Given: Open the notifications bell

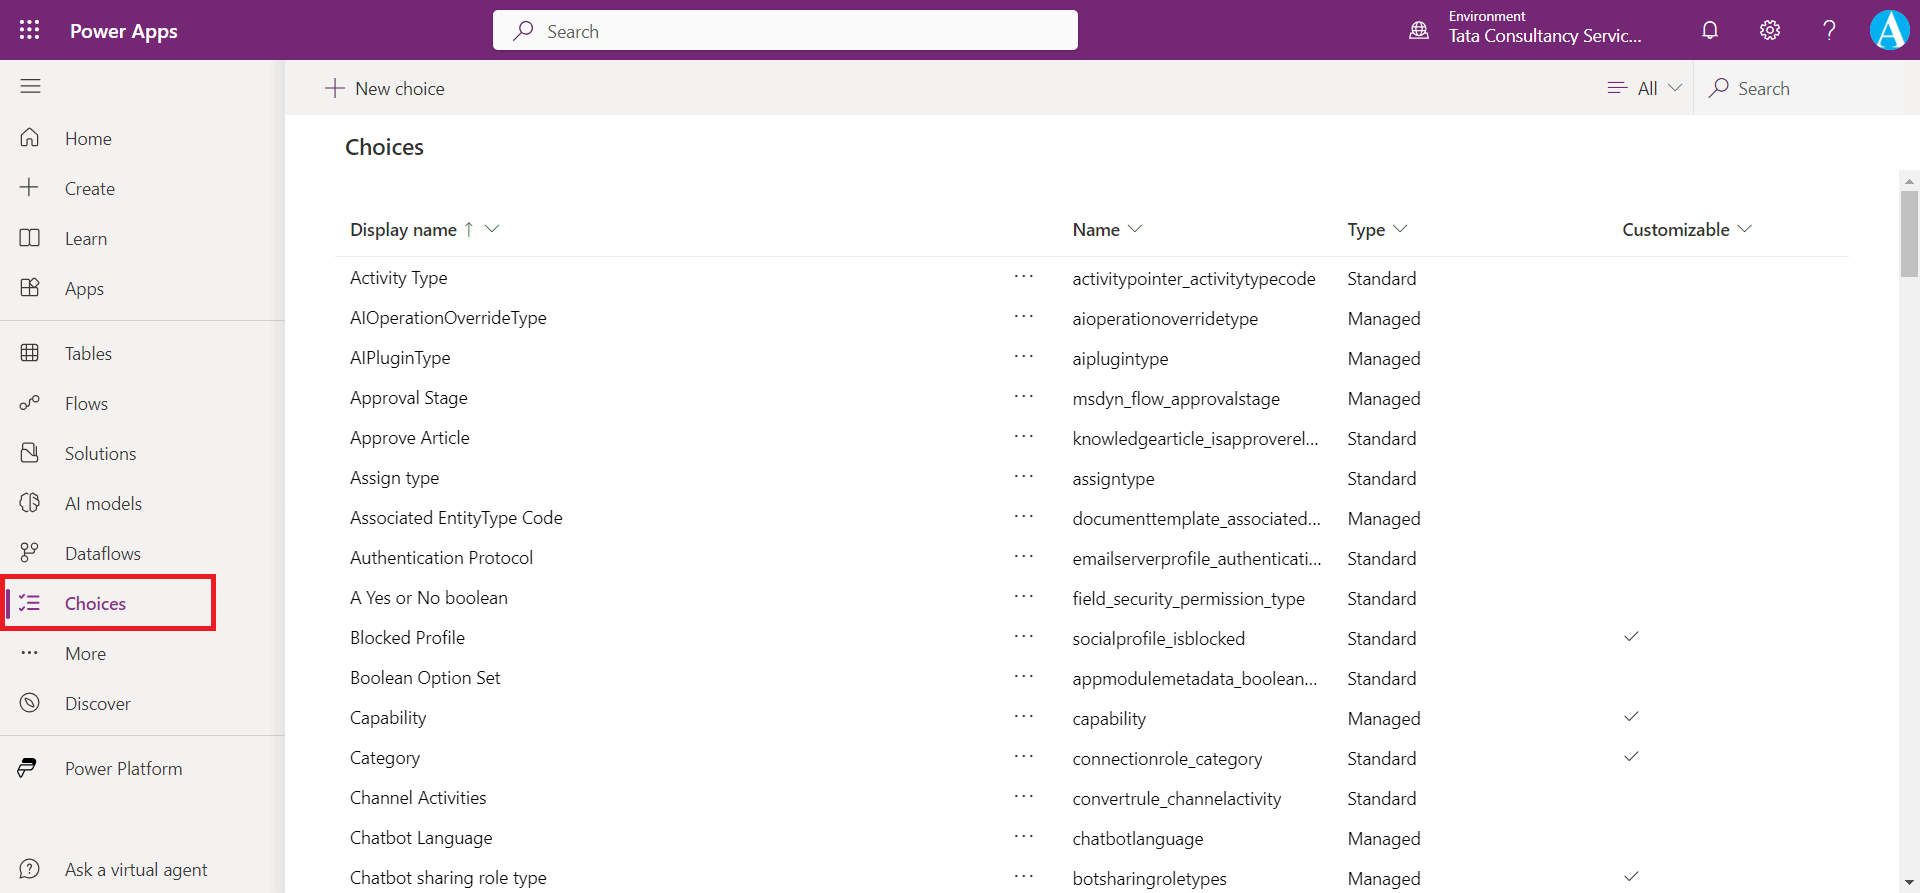Looking at the screenshot, I should [x=1710, y=30].
